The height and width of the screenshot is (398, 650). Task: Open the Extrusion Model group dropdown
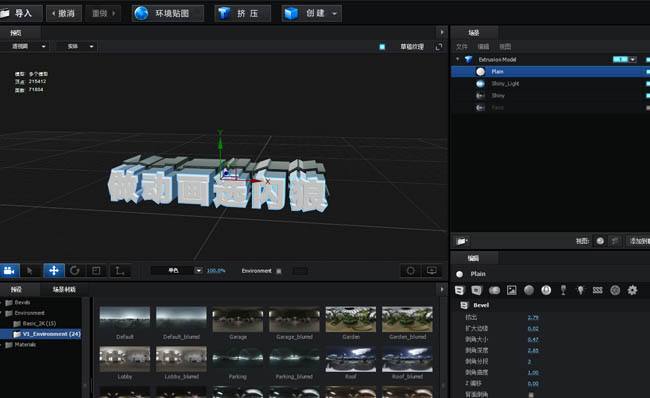[x=633, y=60]
